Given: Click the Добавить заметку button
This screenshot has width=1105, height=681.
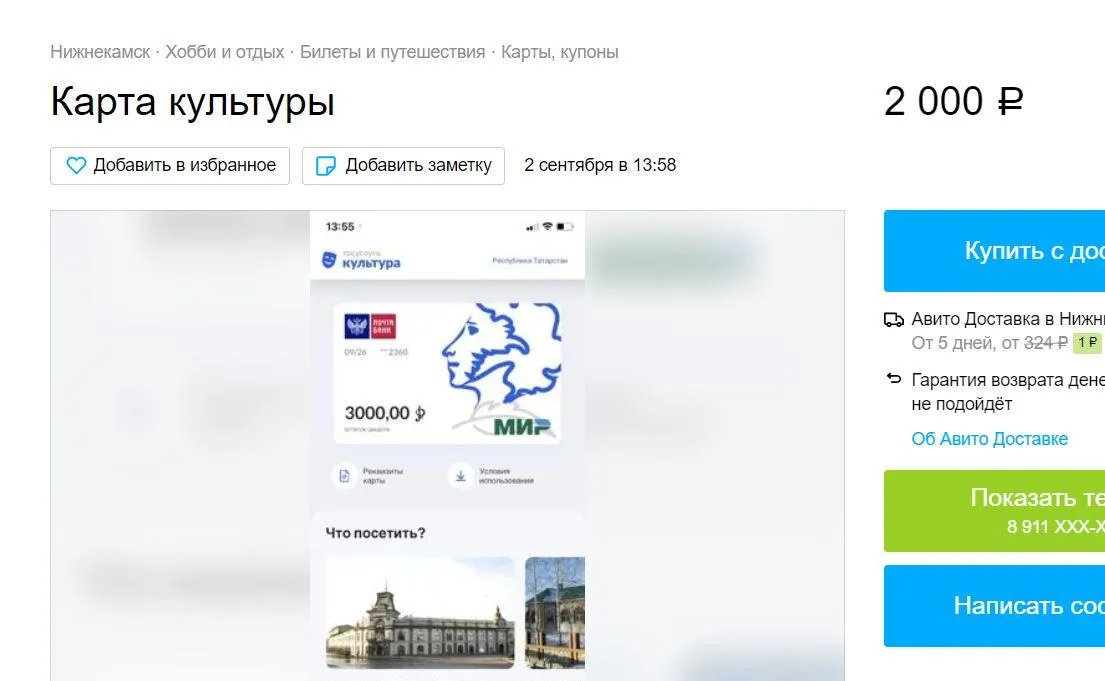Looking at the screenshot, I should (x=403, y=166).
